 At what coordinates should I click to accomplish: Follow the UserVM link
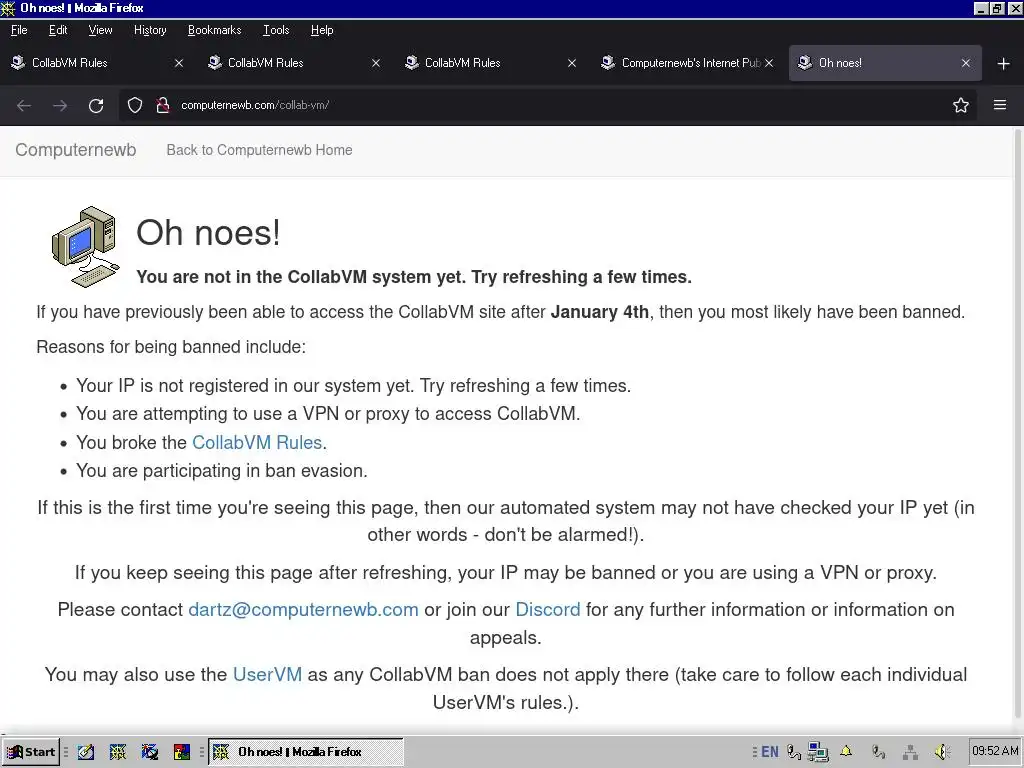(267, 675)
